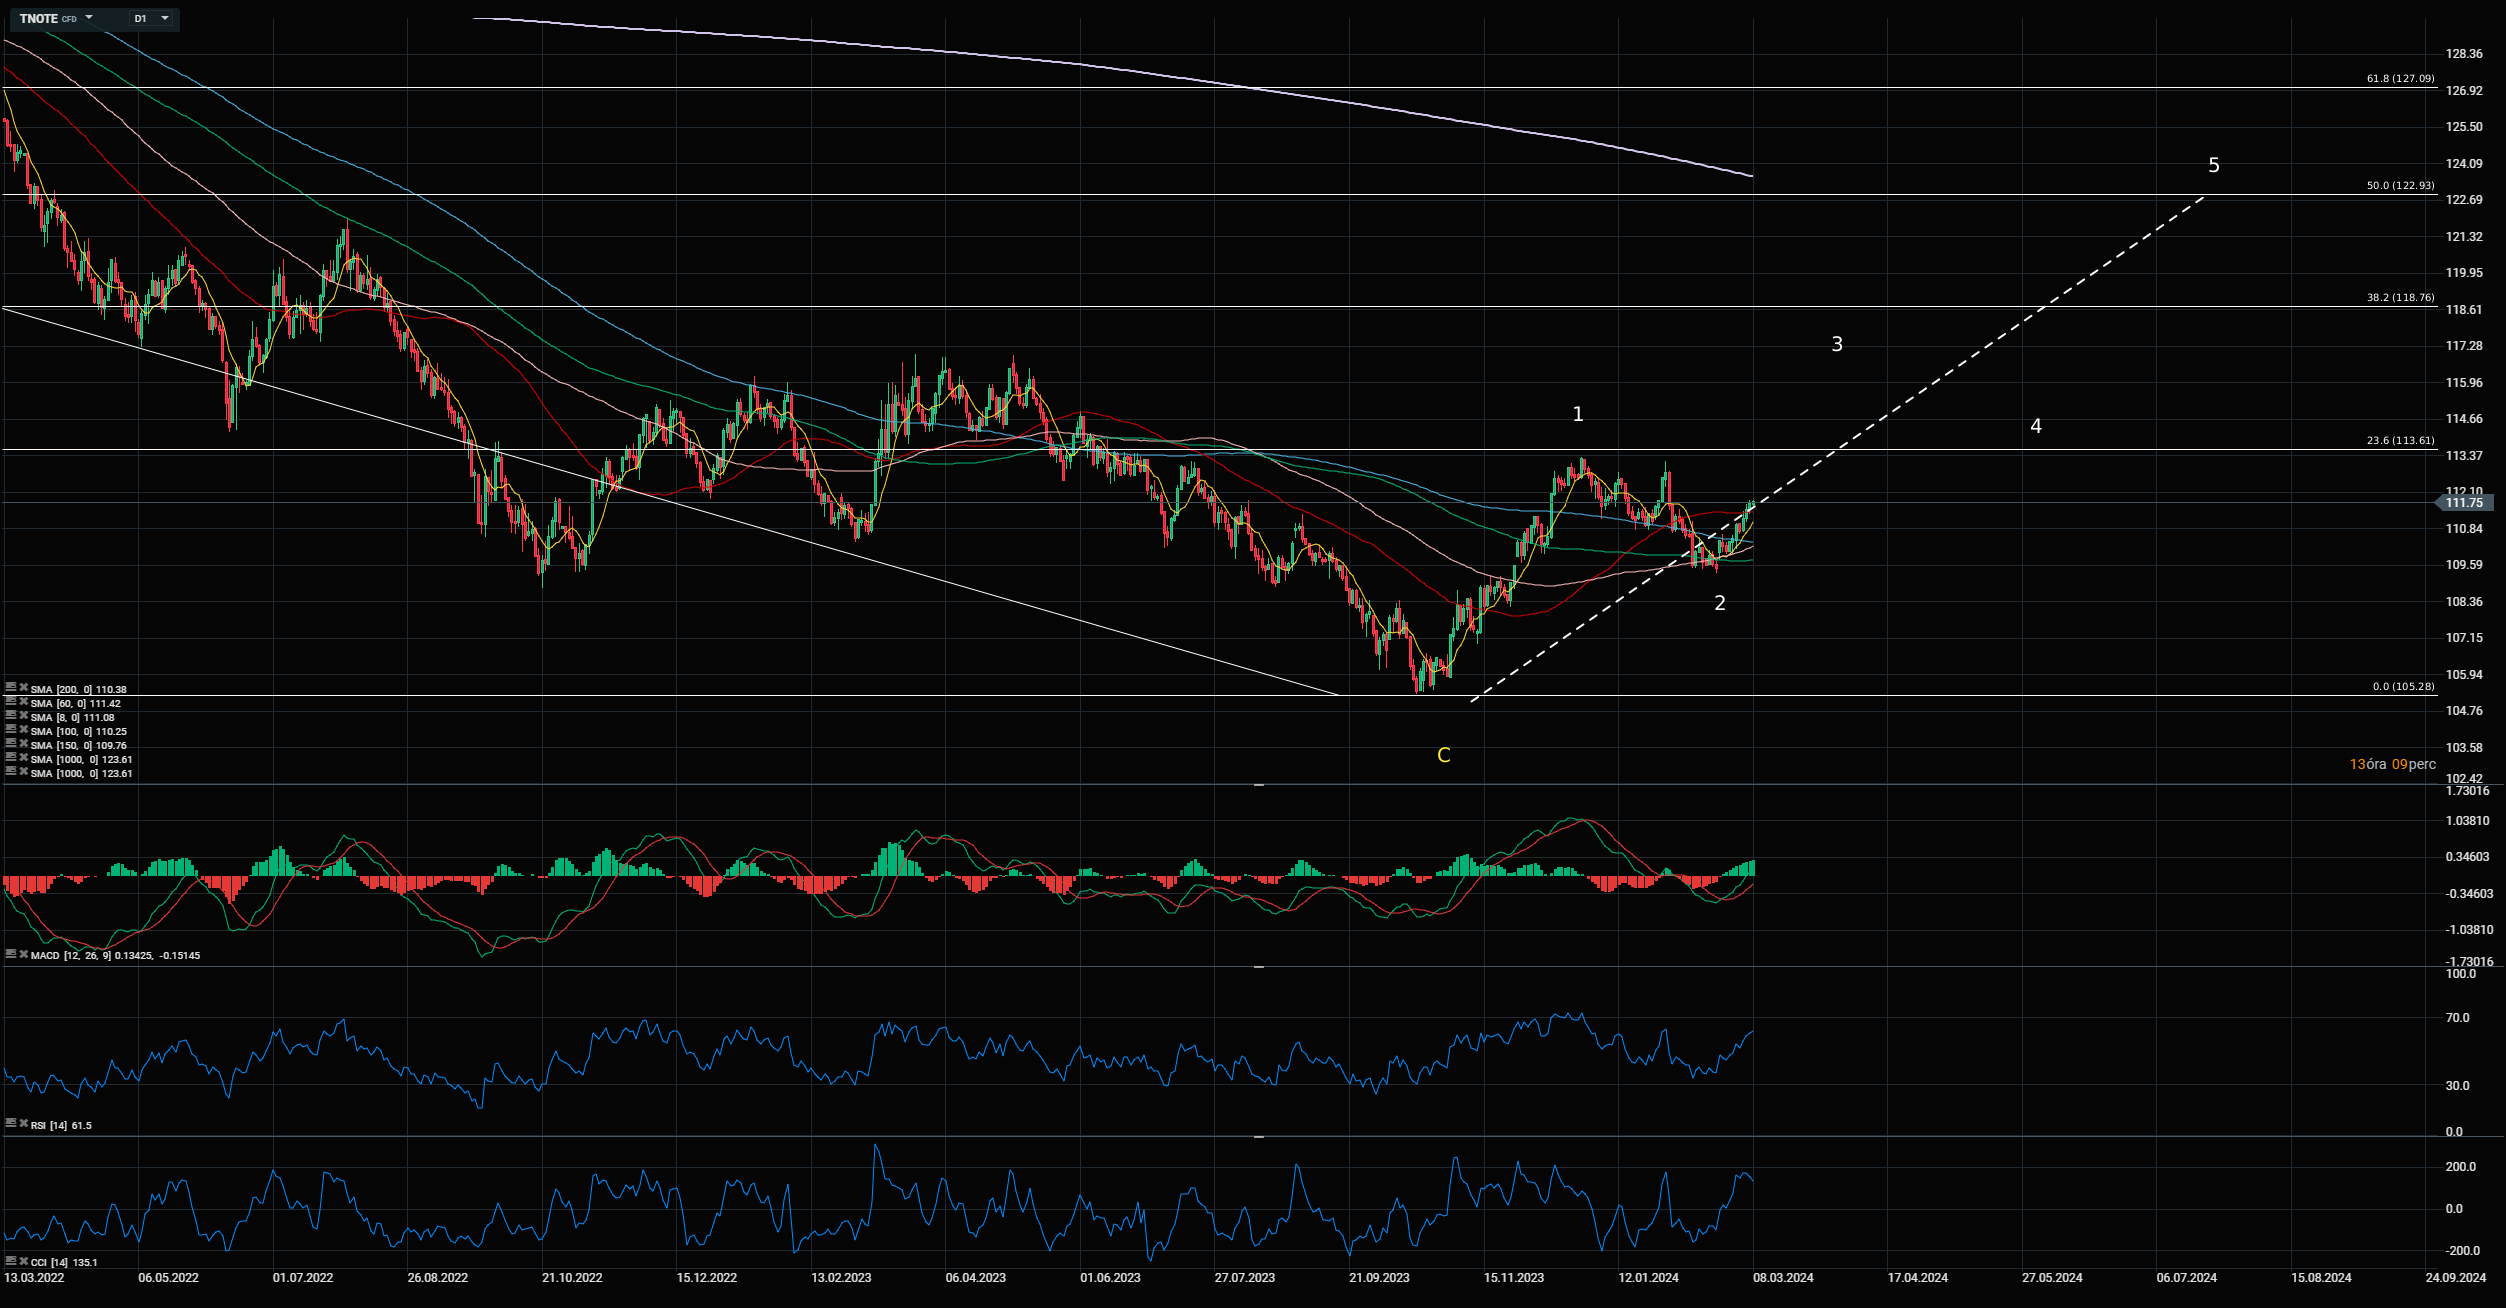This screenshot has width=2506, height=1308.
Task: Remove the SMA 60 indicator
Action: (x=23, y=702)
